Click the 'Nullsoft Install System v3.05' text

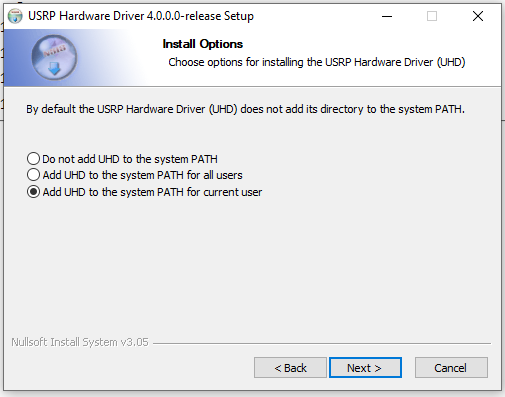pyautogui.click(x=80, y=342)
